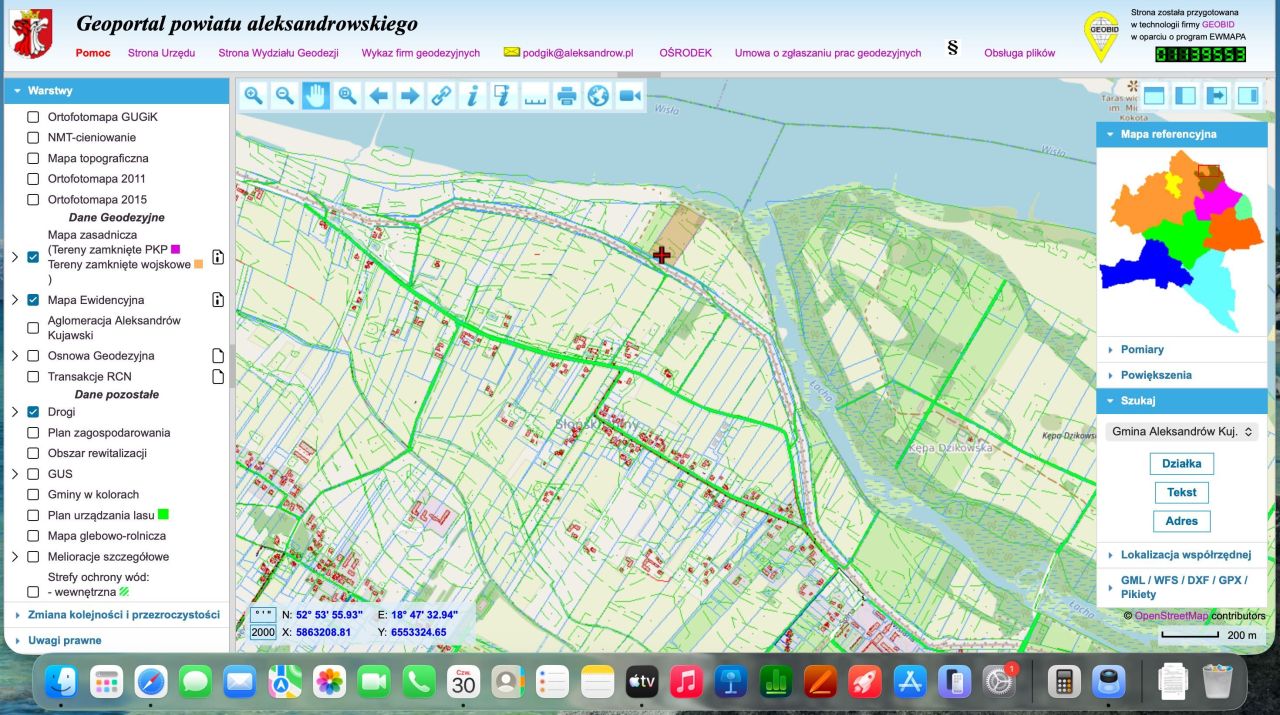Enable the Ortofotomapa GUGiK layer checkbox
This screenshot has height=715, width=1280.
33,117
